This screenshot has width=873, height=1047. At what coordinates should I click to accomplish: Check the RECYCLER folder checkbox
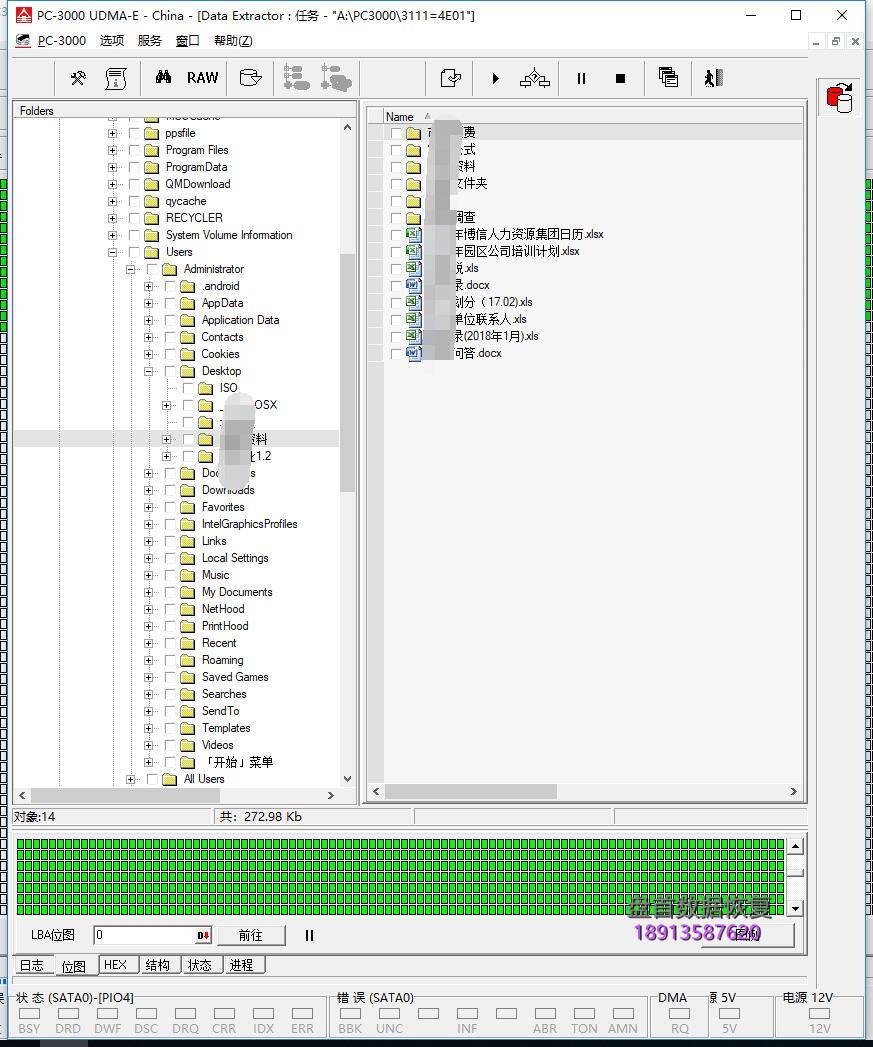point(134,218)
